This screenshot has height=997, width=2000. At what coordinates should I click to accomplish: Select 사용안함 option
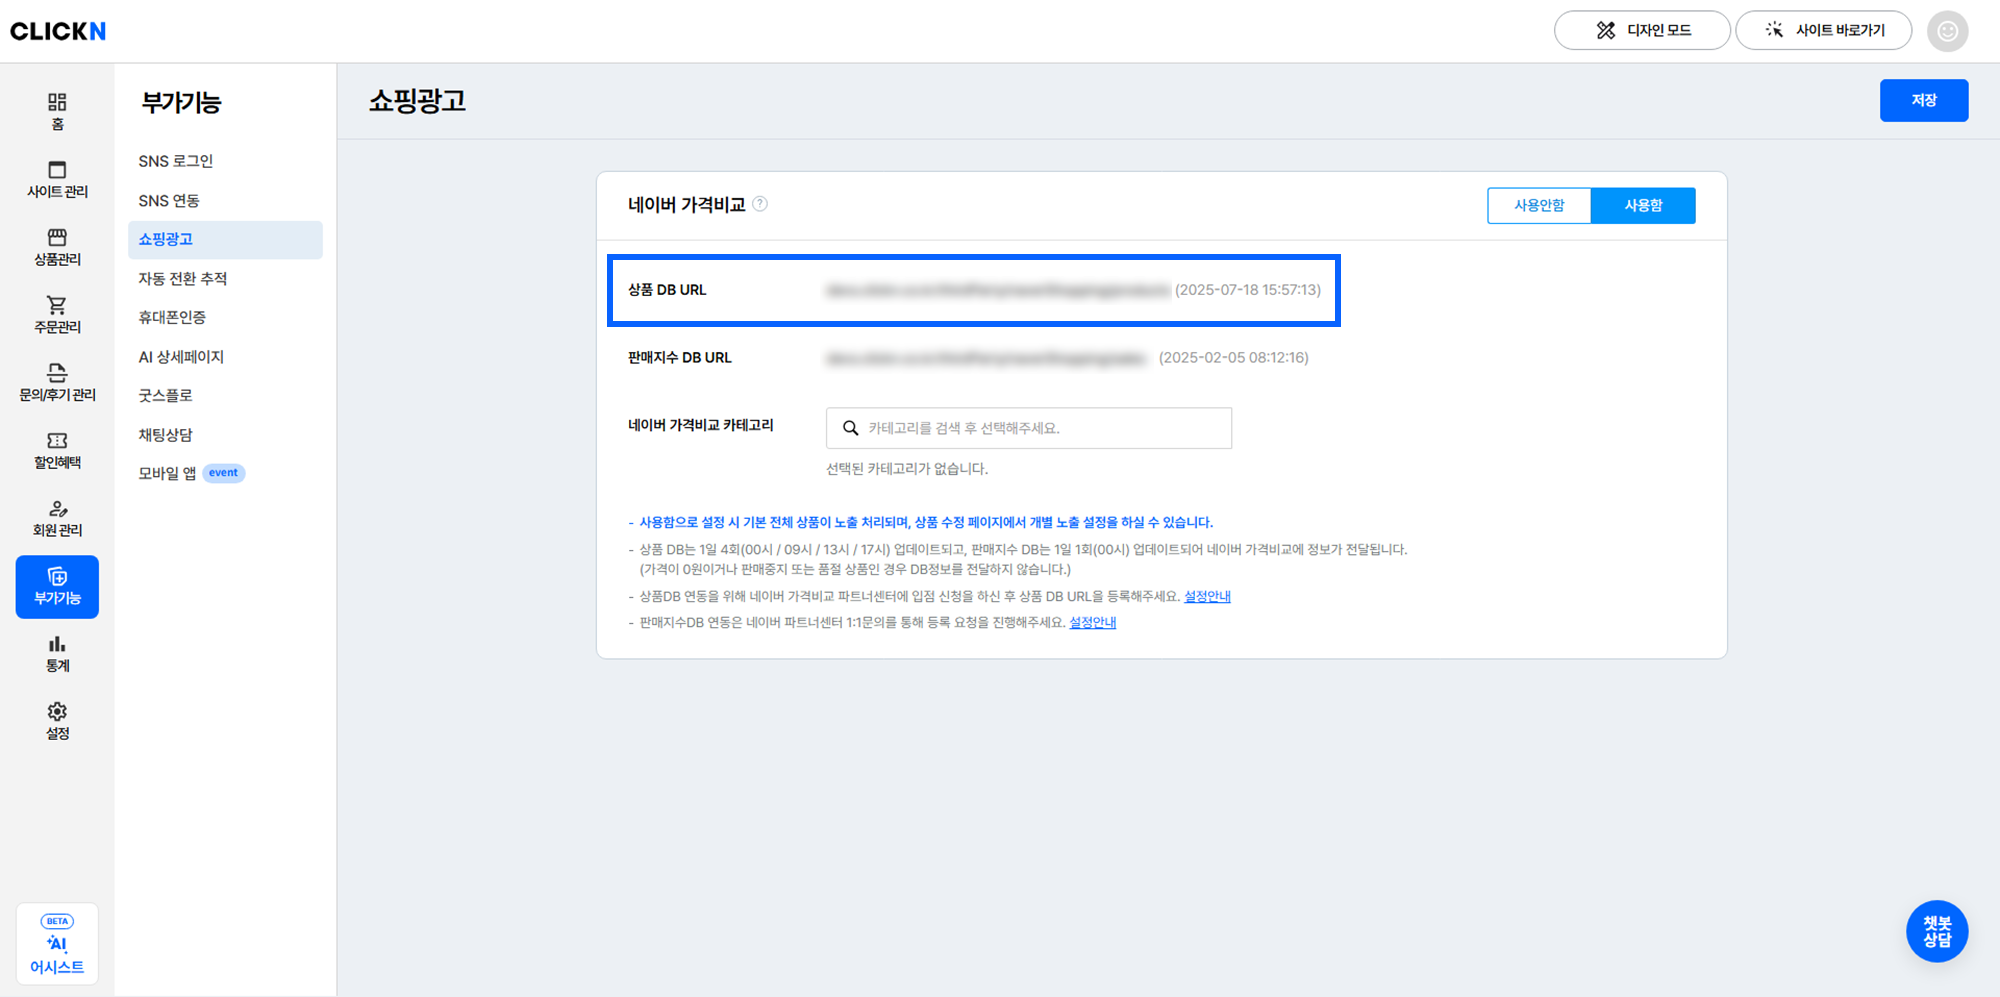(1539, 206)
